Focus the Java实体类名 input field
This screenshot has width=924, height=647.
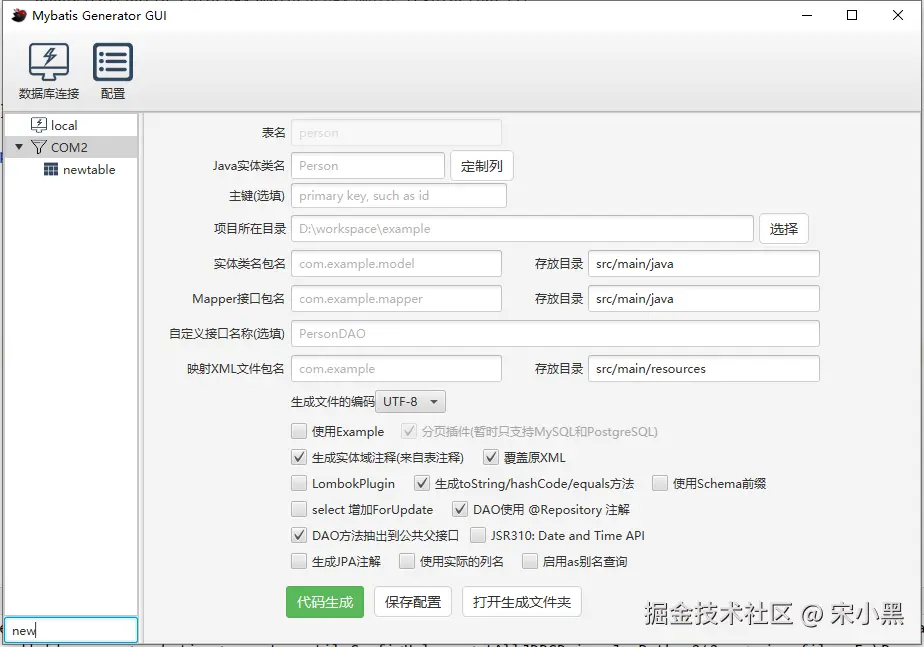click(x=368, y=166)
